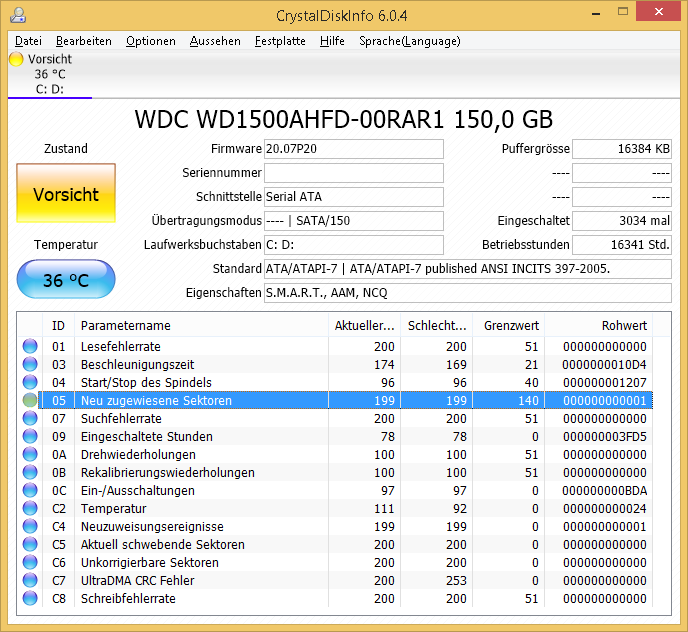Click the status dot for UltraDMA CRC Fehler
The height and width of the screenshot is (632, 688).
(x=30, y=580)
